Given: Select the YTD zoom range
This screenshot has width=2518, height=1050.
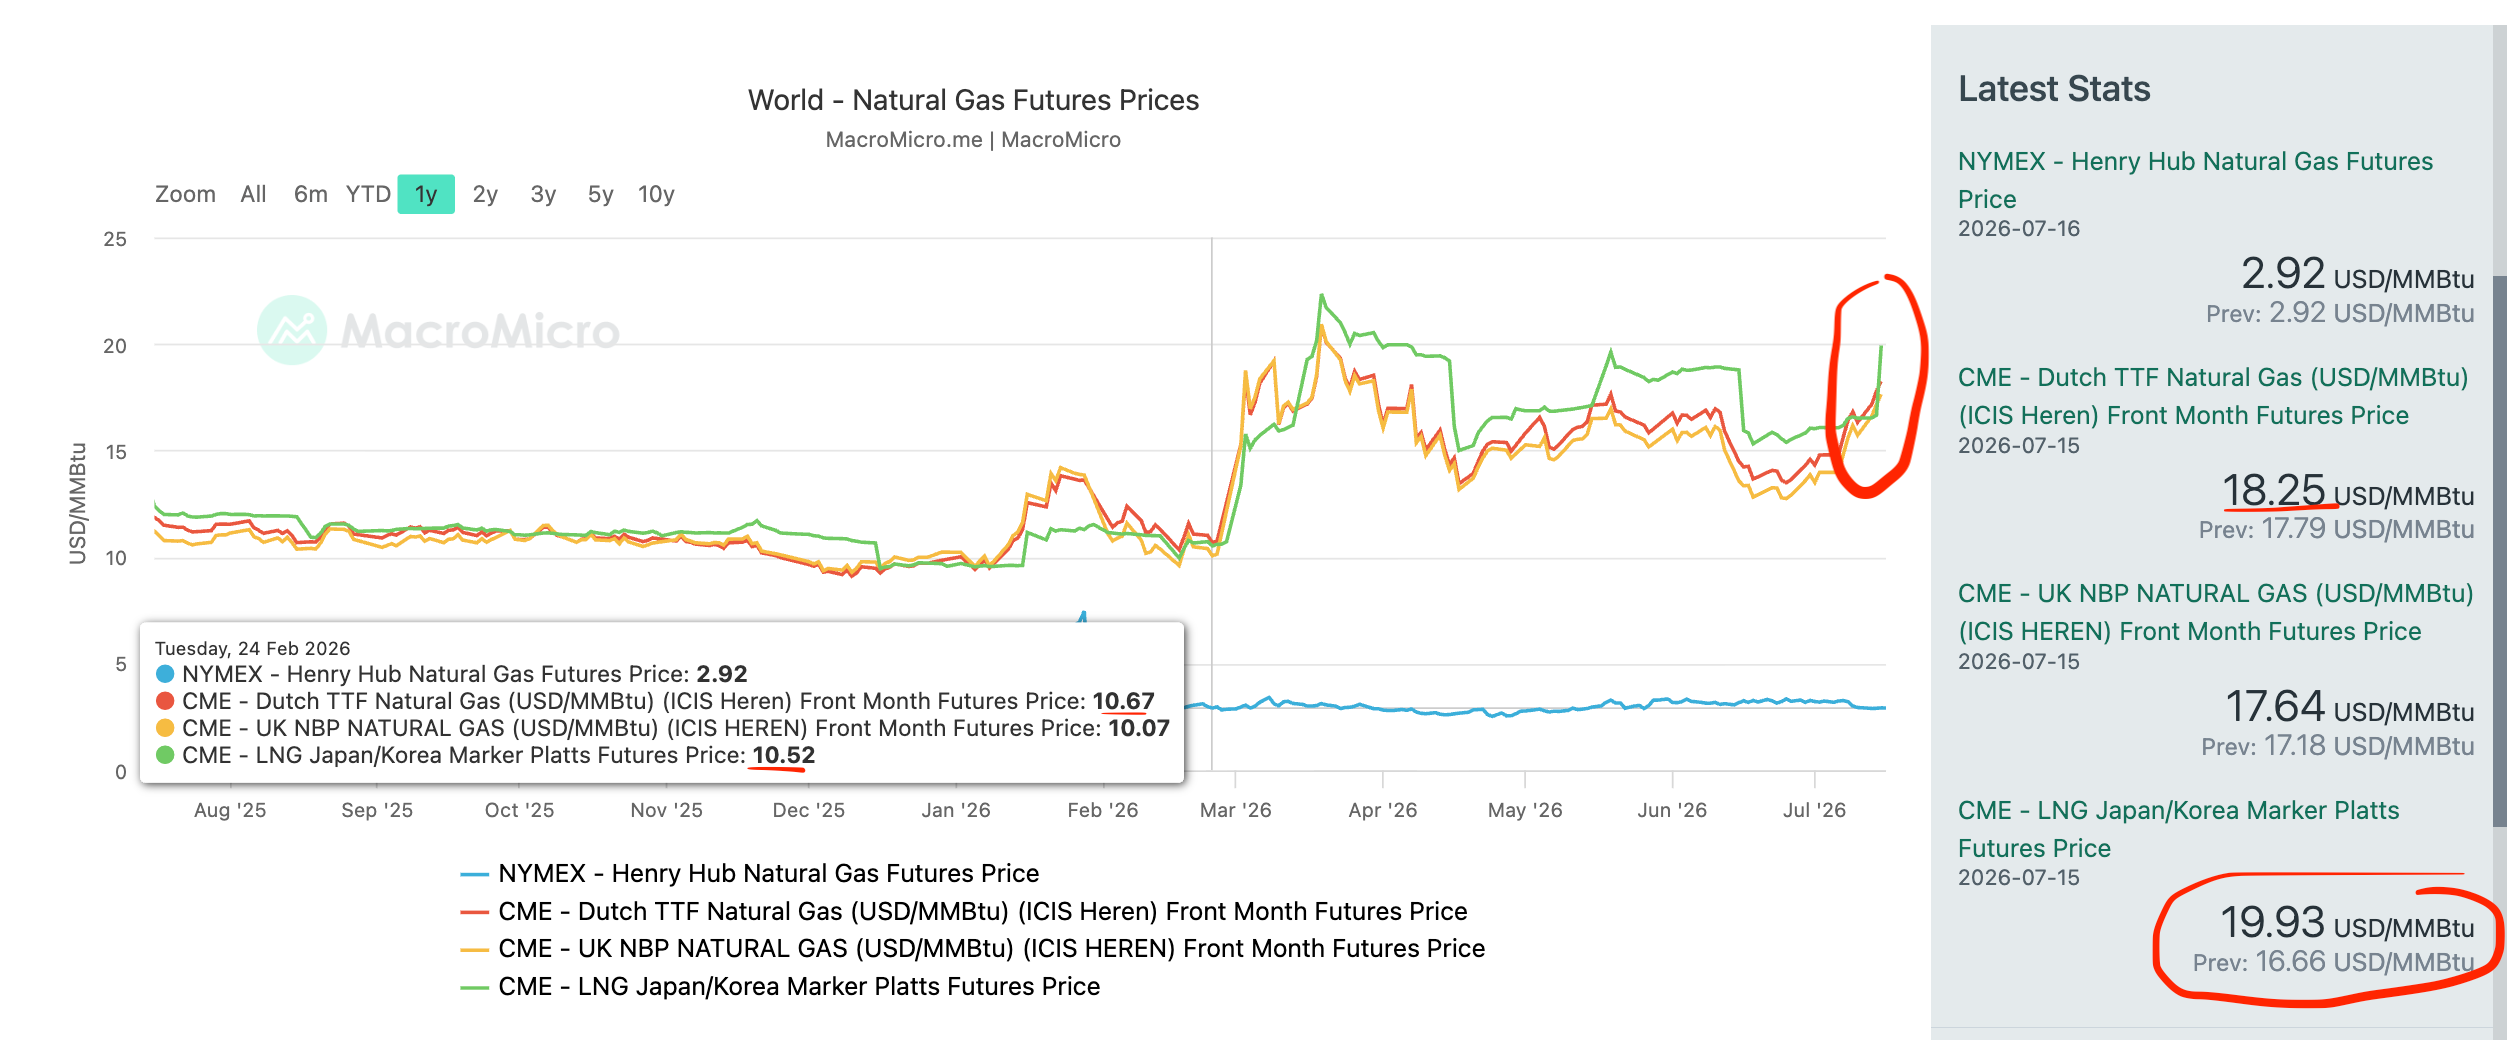Looking at the screenshot, I should coord(368,194).
